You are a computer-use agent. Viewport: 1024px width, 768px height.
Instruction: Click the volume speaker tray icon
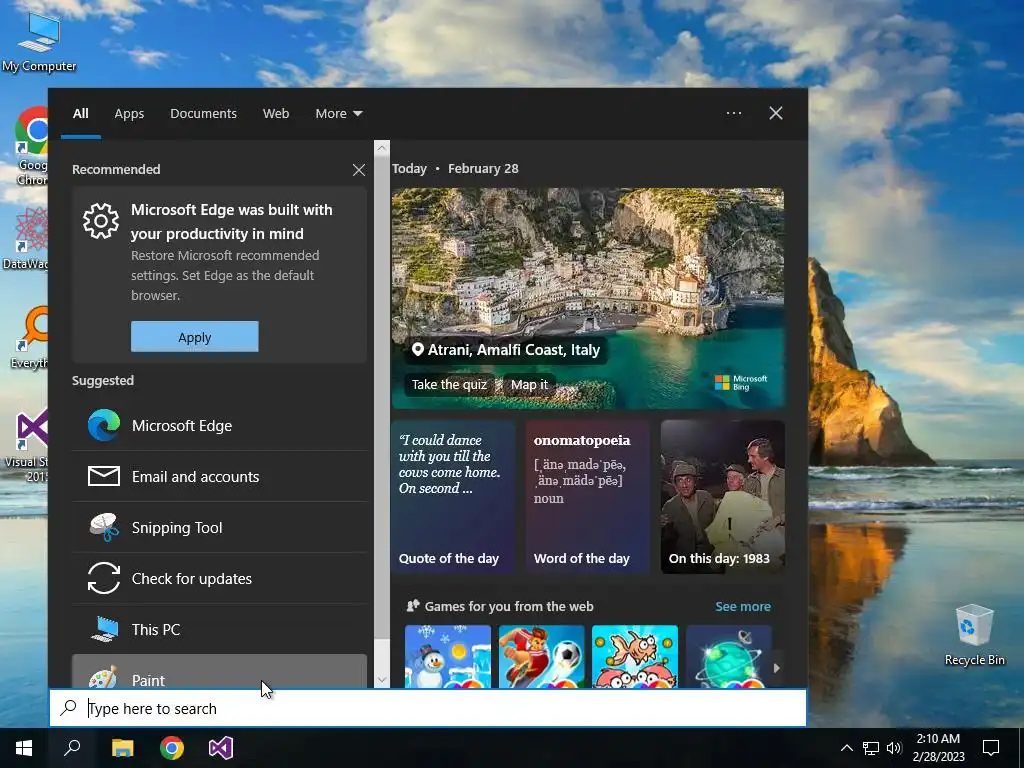point(894,748)
